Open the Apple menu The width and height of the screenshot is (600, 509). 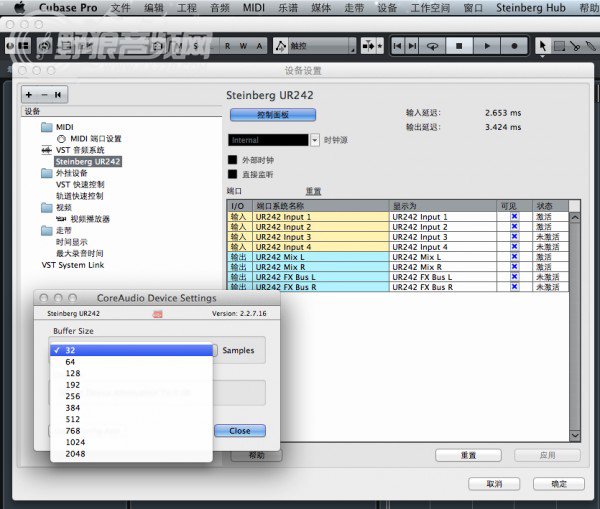[20, 7]
